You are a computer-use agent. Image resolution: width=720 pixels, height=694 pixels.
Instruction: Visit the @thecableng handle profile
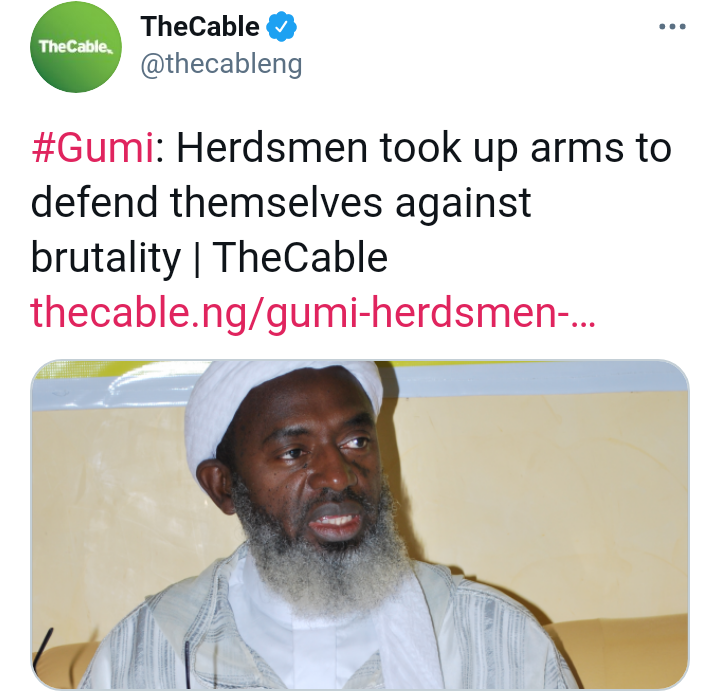click(221, 64)
